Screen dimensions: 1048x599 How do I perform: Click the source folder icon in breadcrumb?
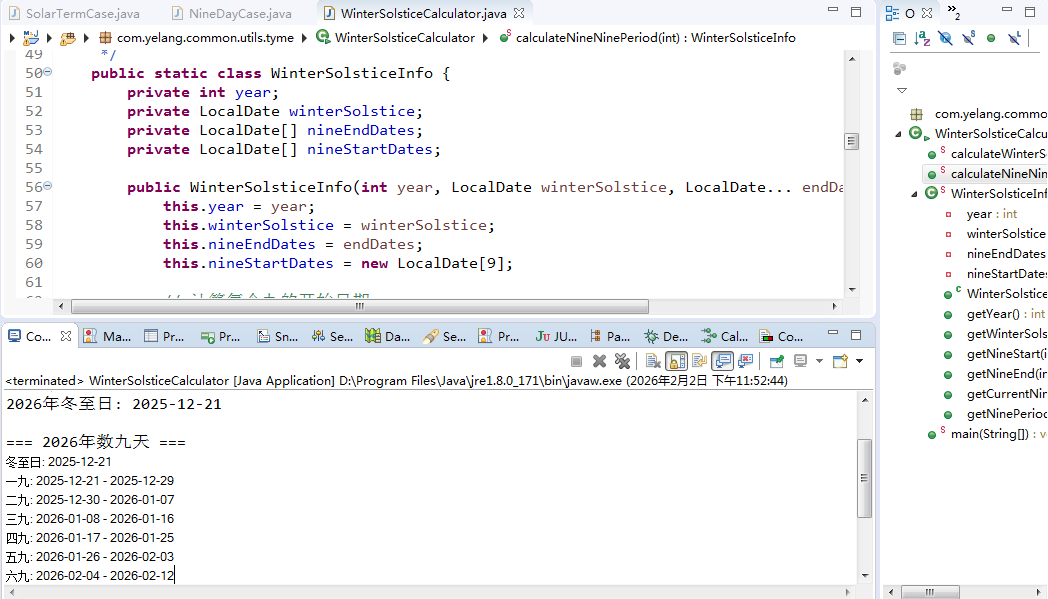click(x=68, y=38)
